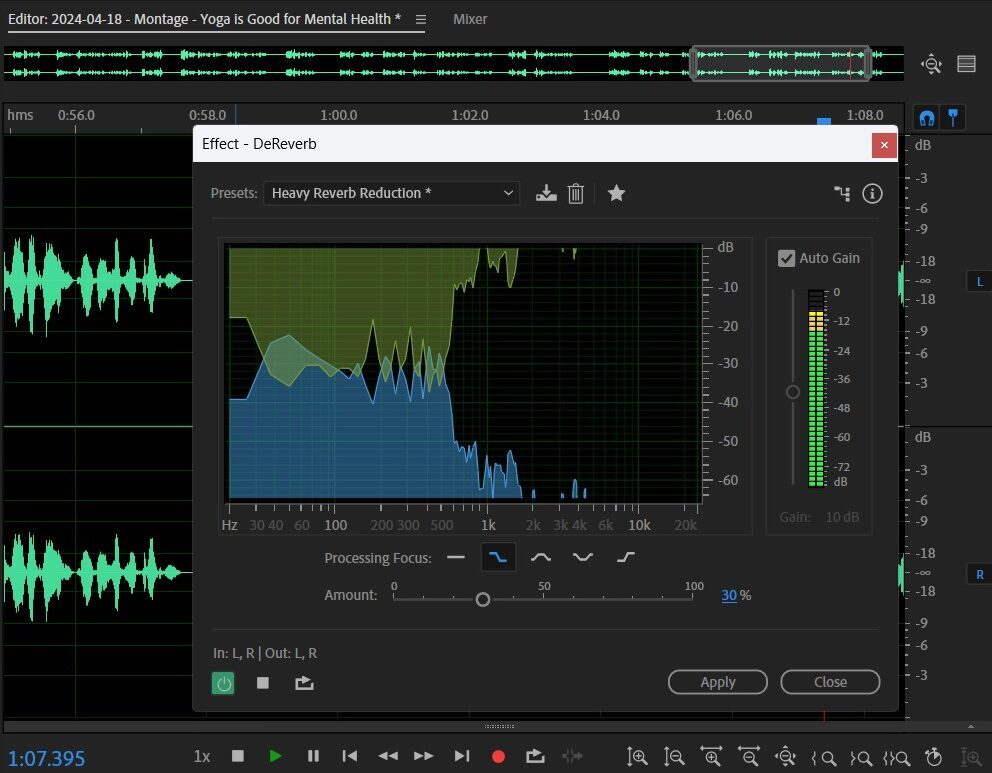Zoom out full all axes icon
Viewport: 992px width, 773px height.
[x=785, y=757]
